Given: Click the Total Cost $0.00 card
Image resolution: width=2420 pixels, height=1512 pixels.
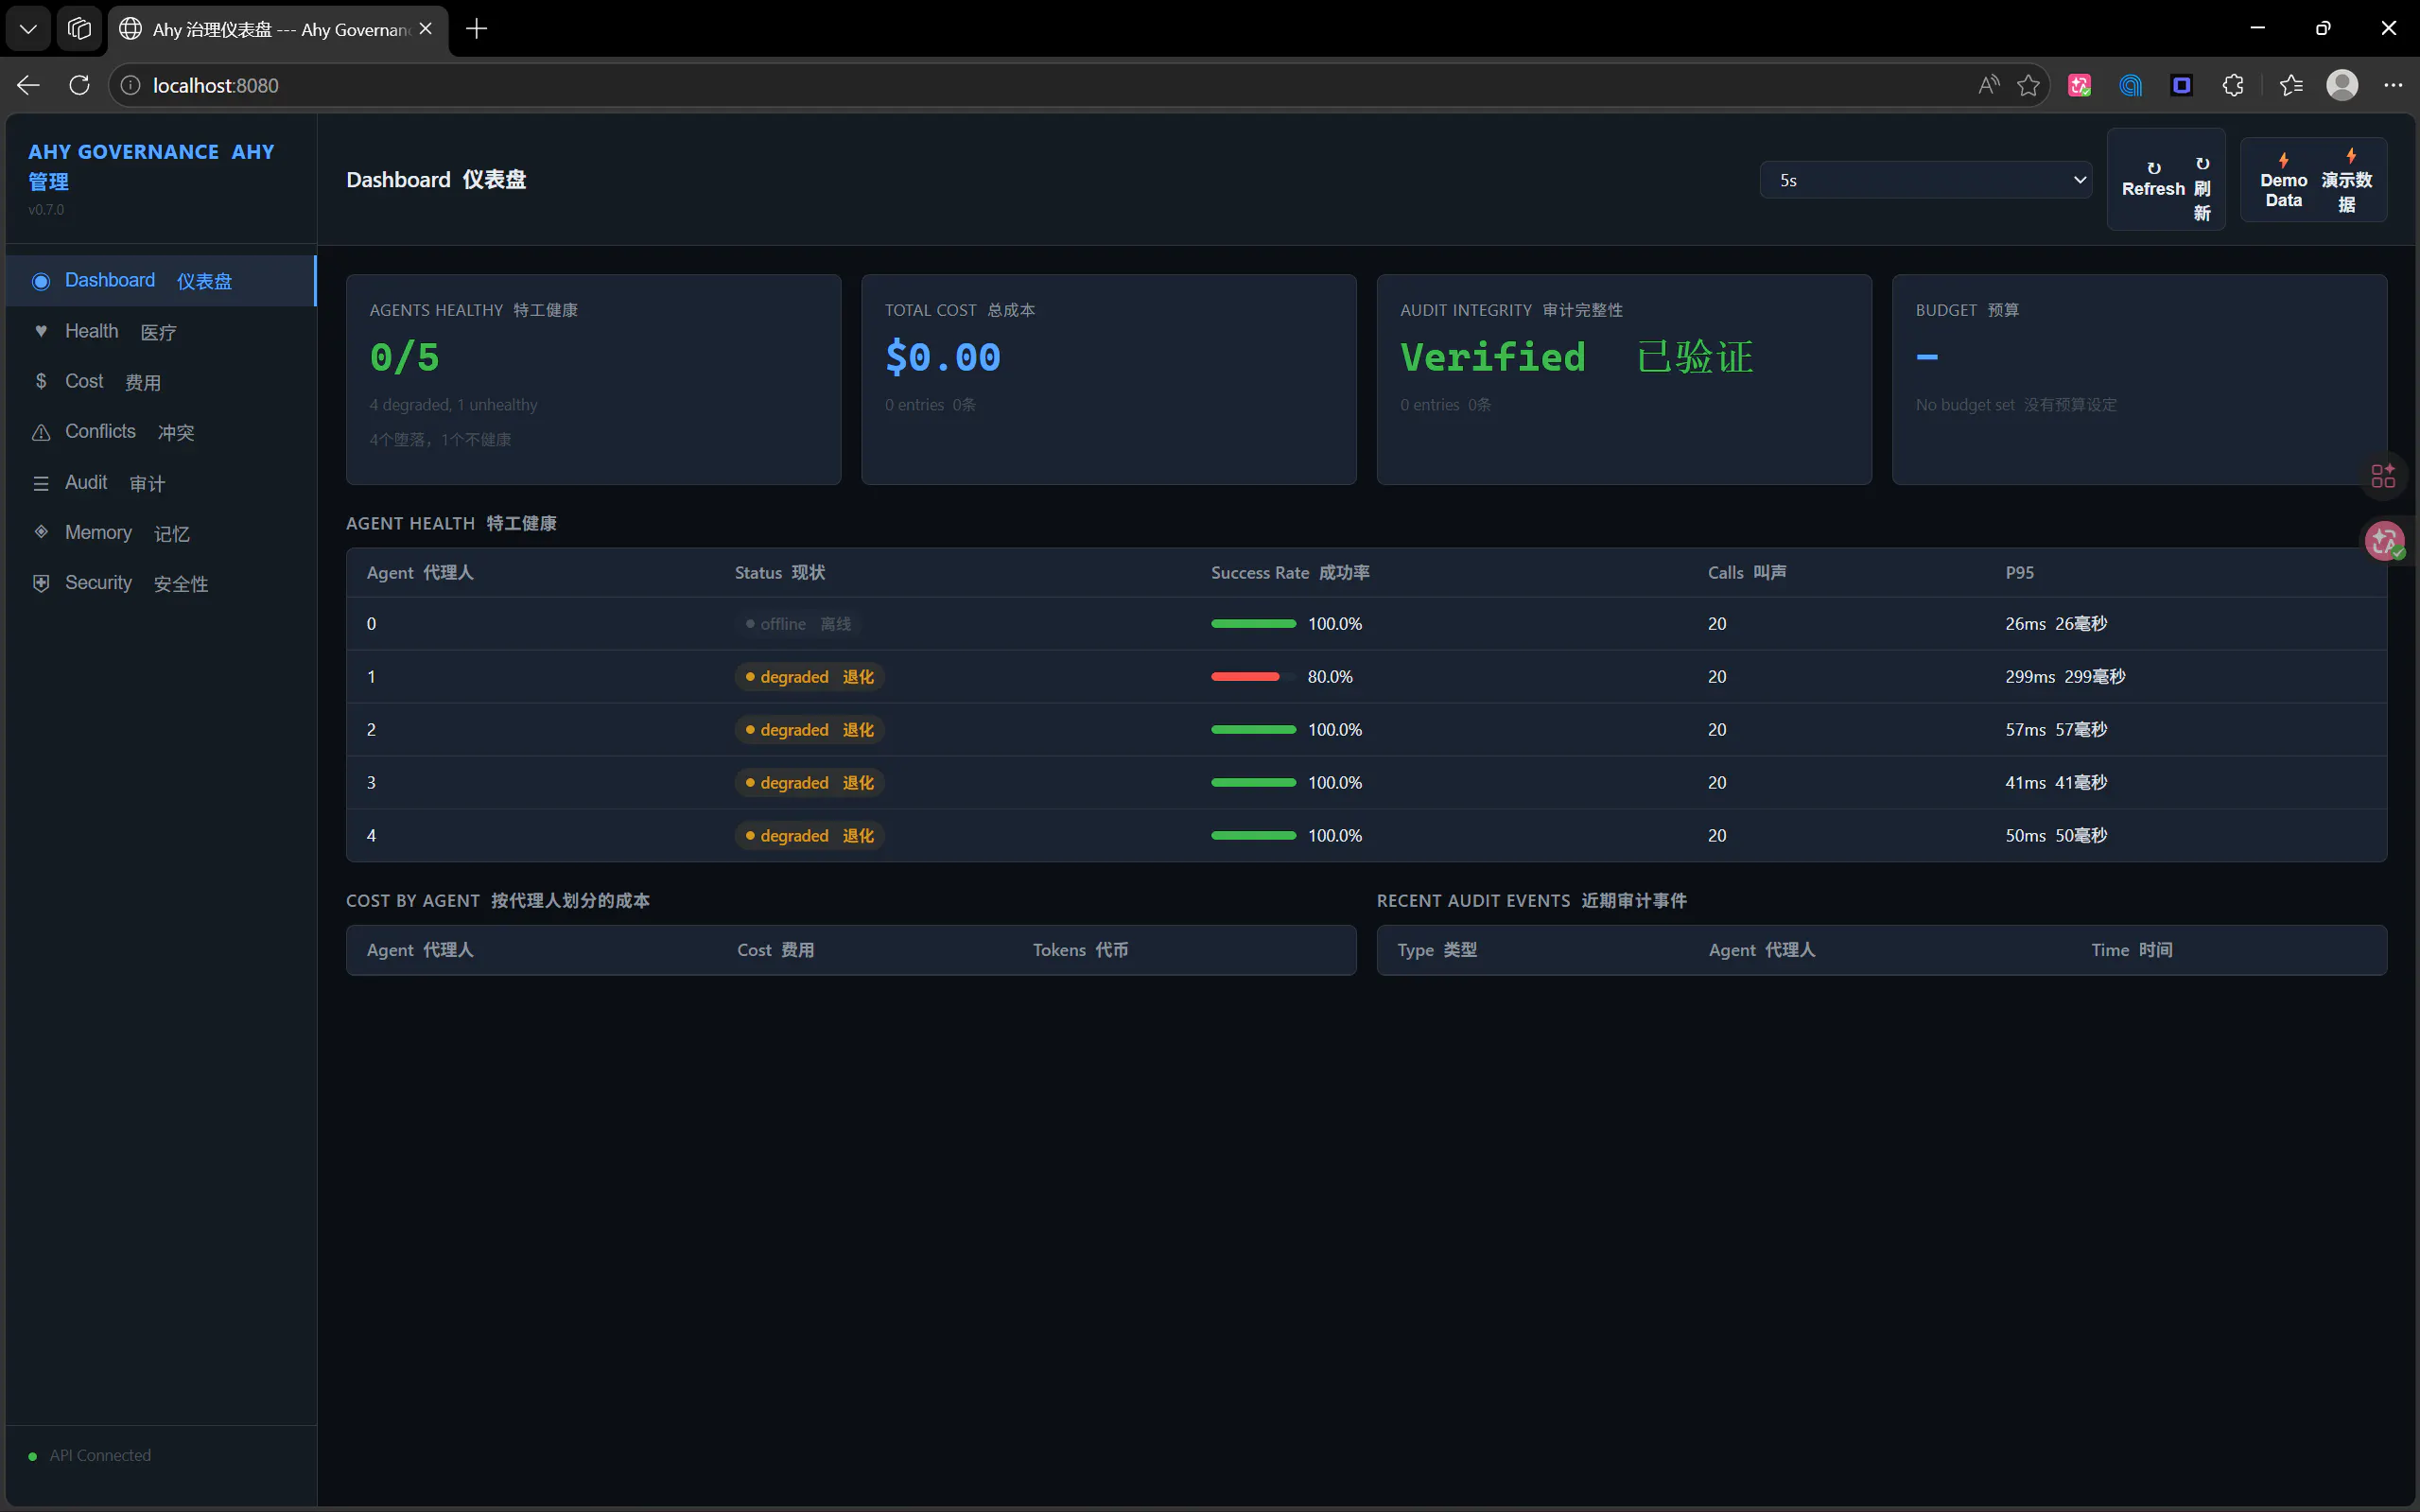Looking at the screenshot, I should pos(1108,379).
